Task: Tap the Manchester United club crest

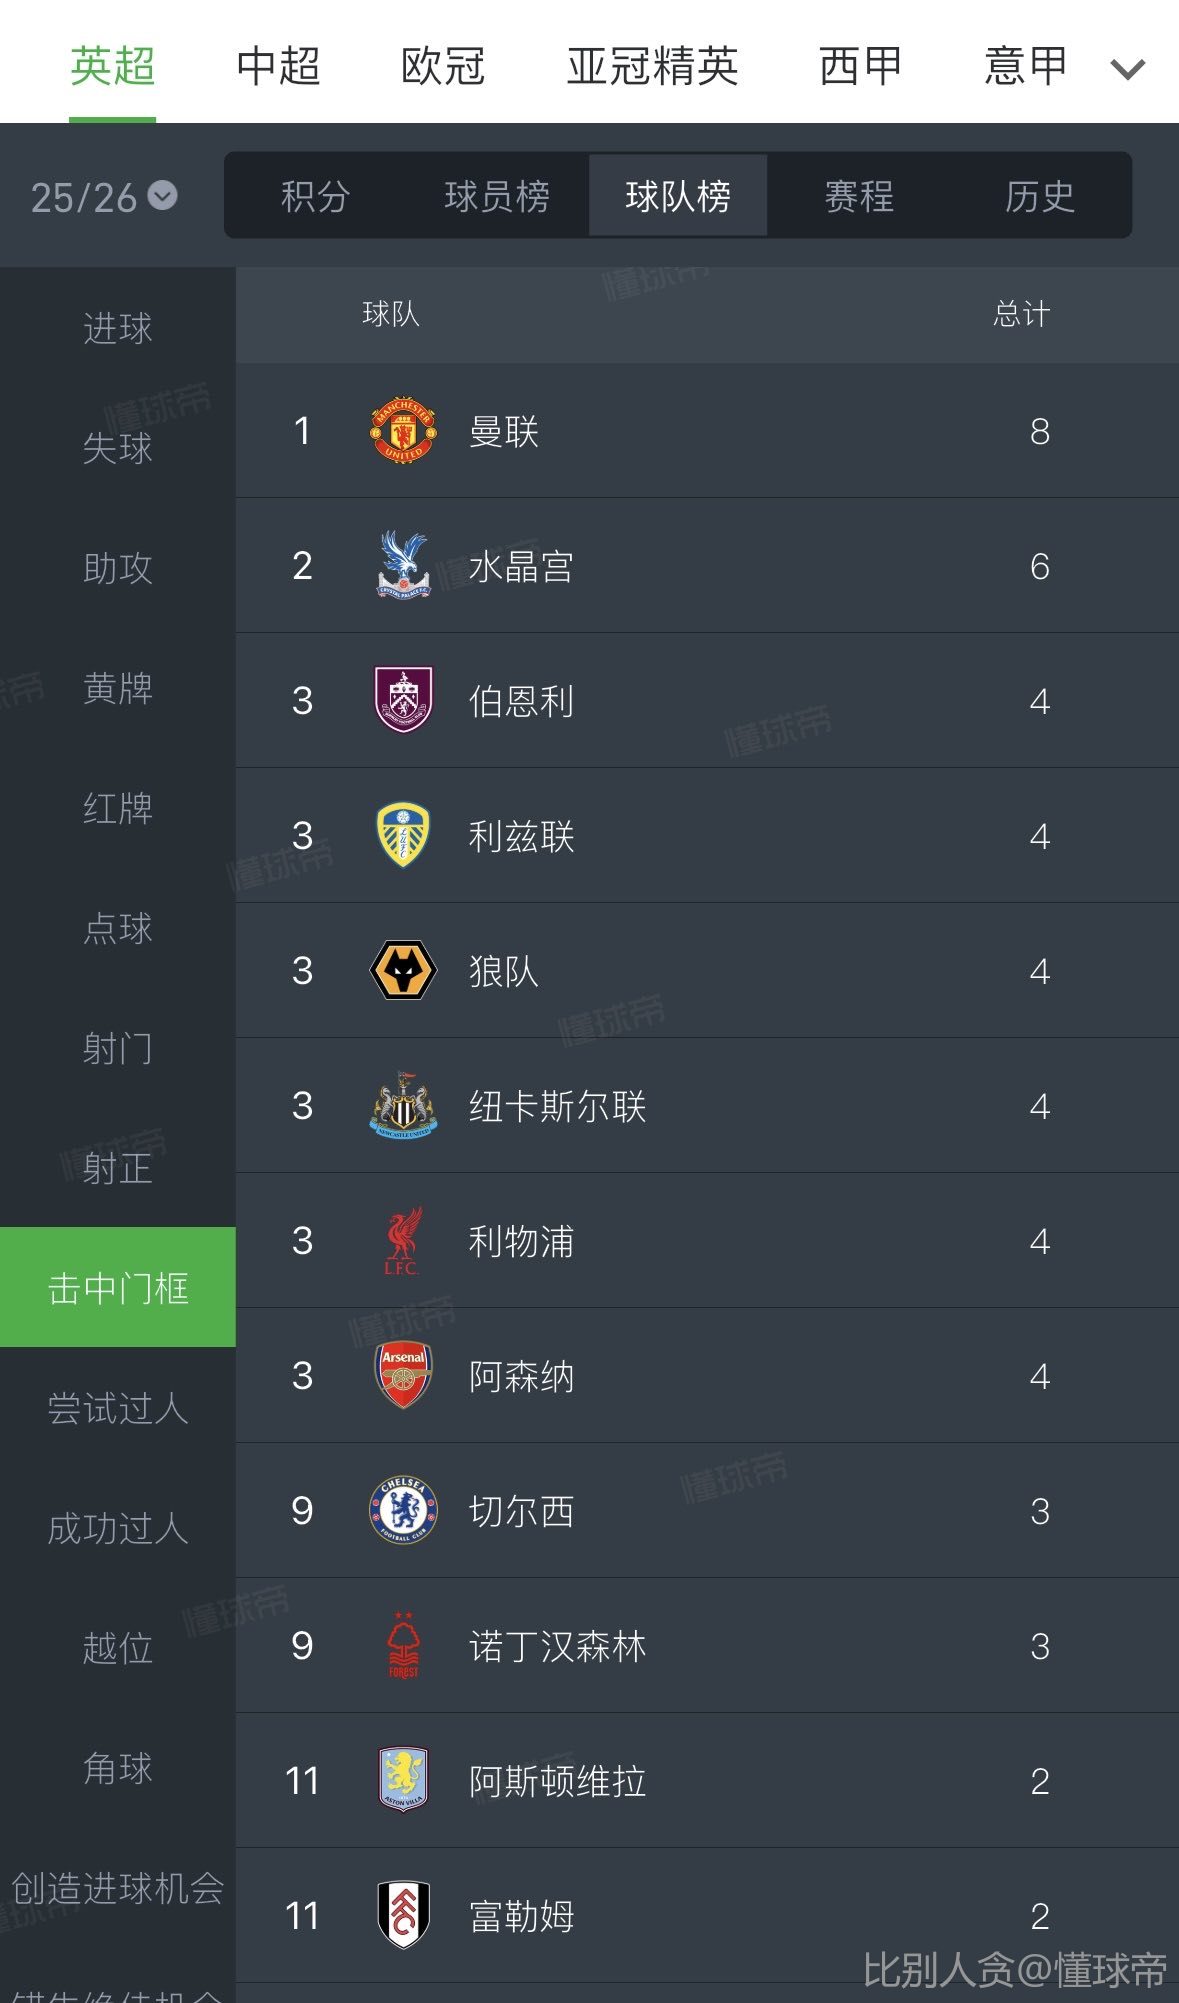Action: [403, 431]
